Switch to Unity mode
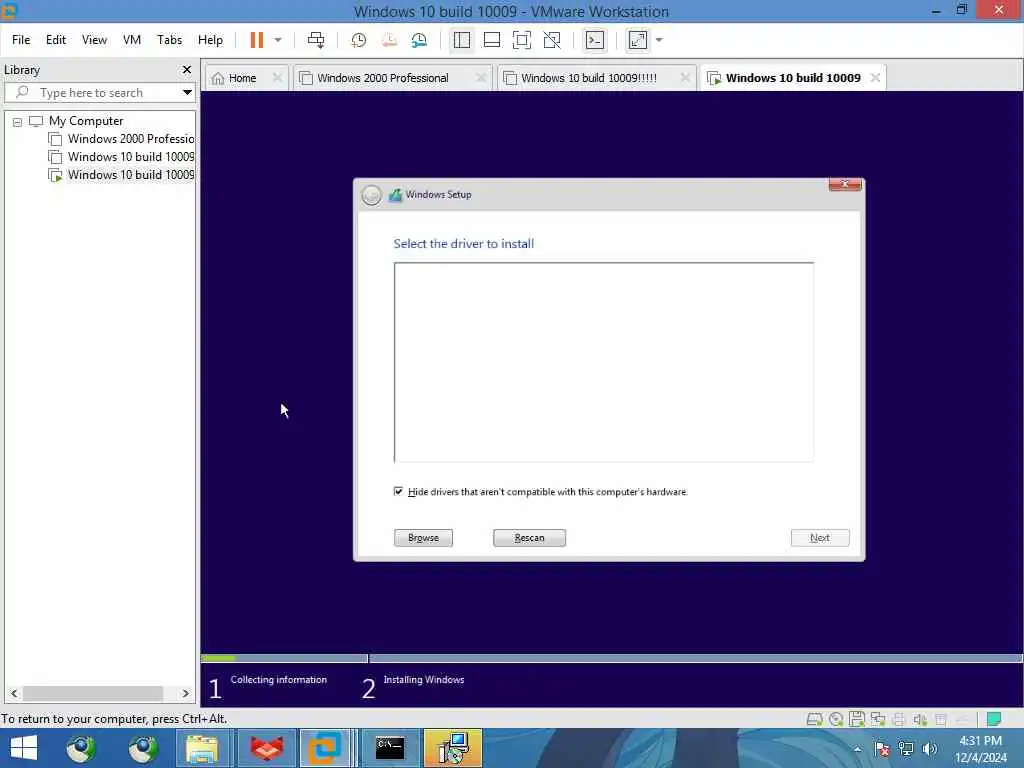The height and width of the screenshot is (768, 1024). pos(552,40)
